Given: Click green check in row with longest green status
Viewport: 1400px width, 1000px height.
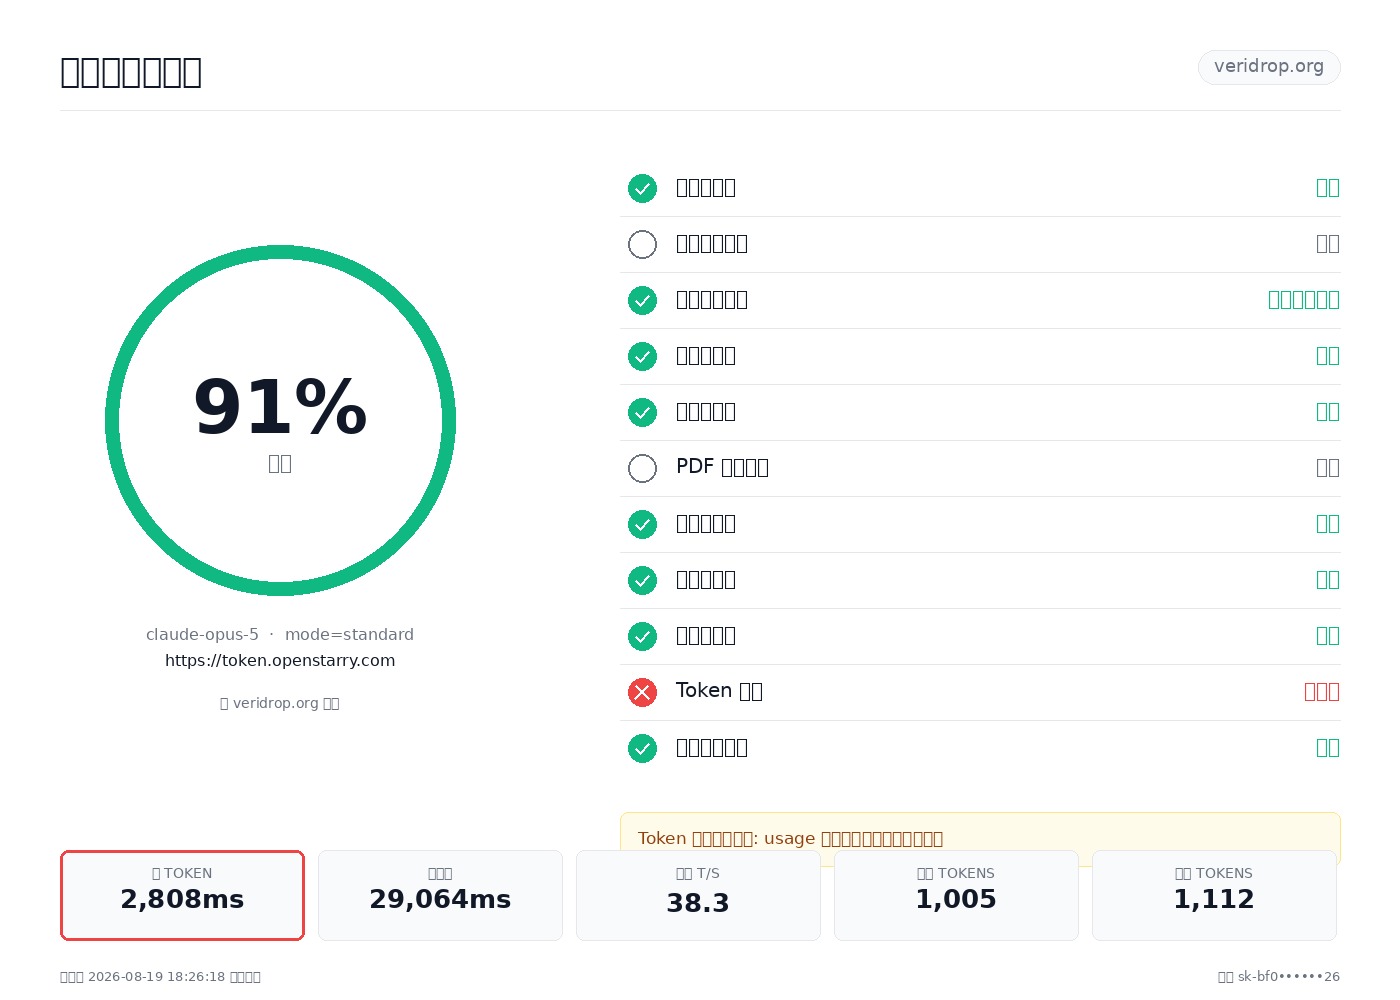Looking at the screenshot, I should tap(642, 300).
